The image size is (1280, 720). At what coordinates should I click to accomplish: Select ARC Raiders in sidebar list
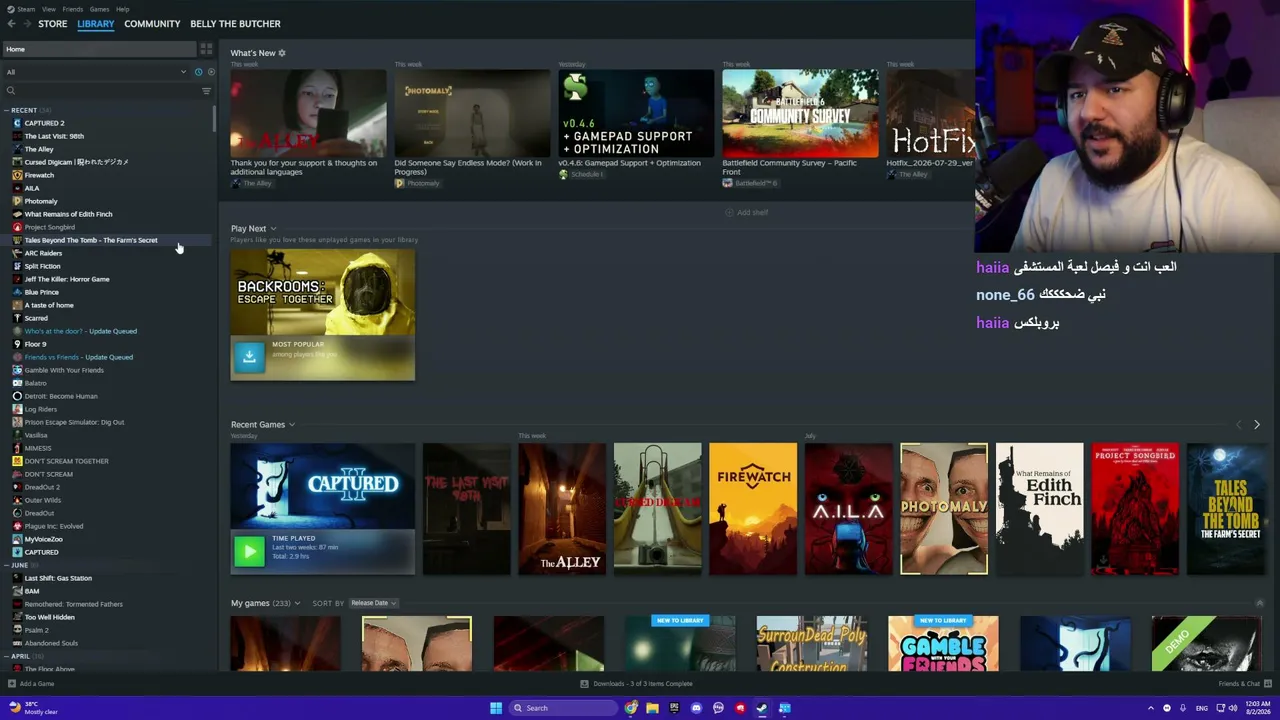coord(43,253)
